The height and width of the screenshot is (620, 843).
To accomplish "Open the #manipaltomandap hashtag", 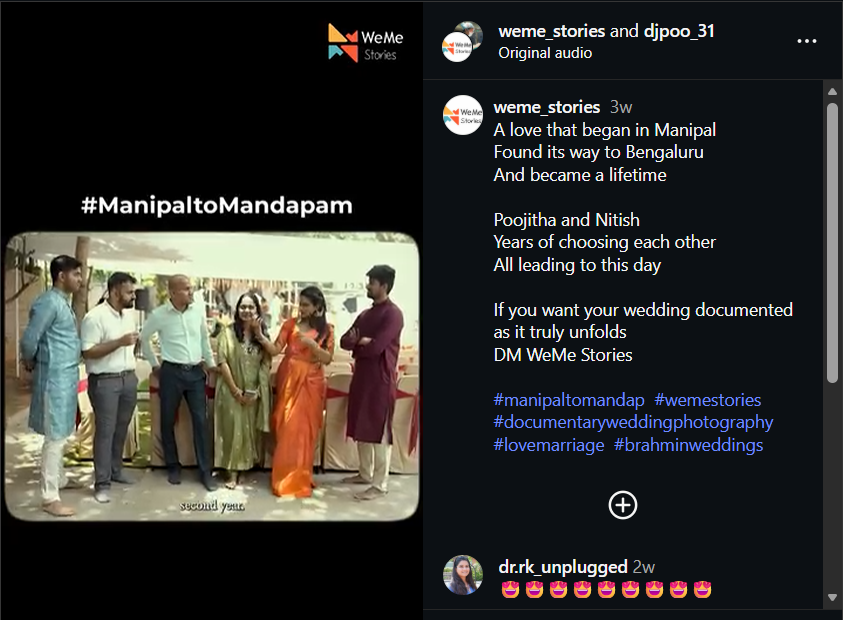I will coord(569,400).
